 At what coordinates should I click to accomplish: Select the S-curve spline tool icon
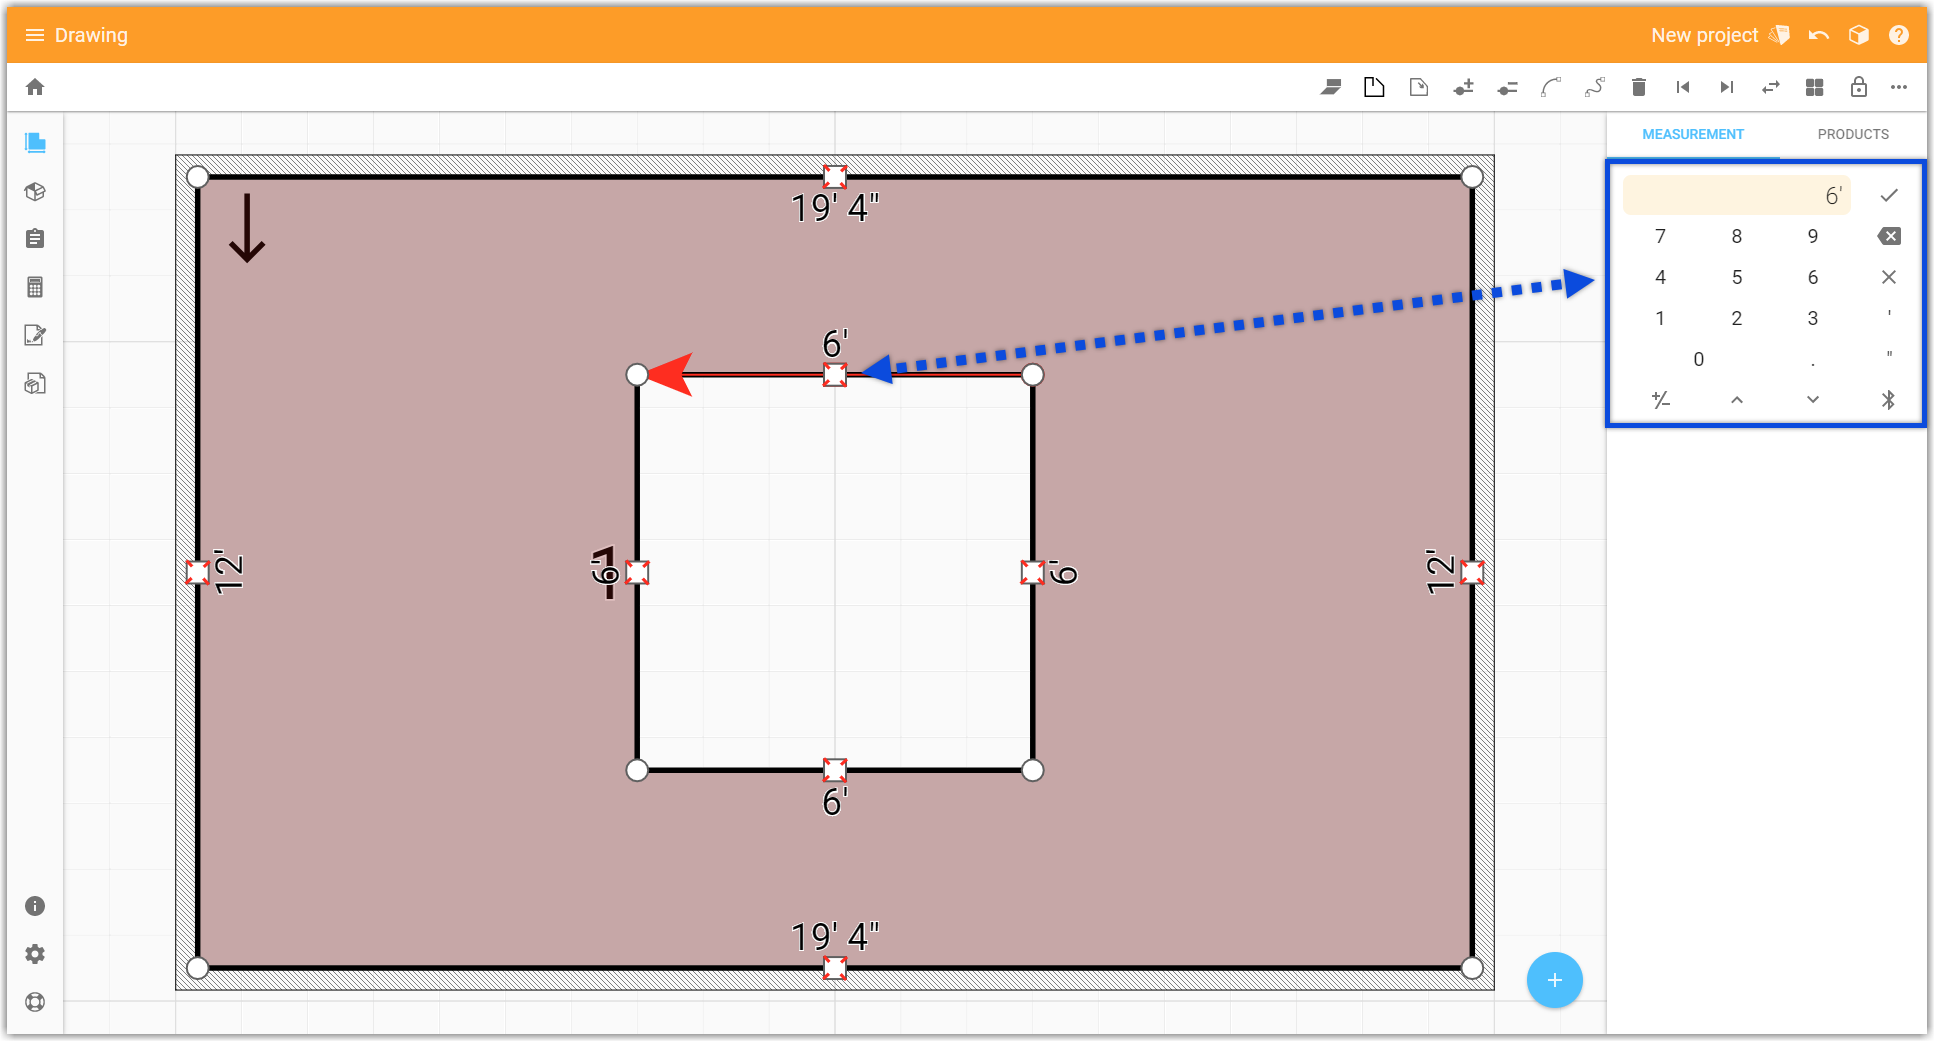1595,87
